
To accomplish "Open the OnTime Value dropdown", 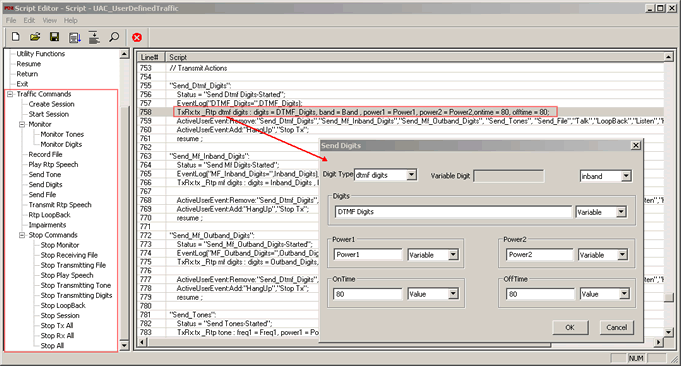I will pos(453,294).
